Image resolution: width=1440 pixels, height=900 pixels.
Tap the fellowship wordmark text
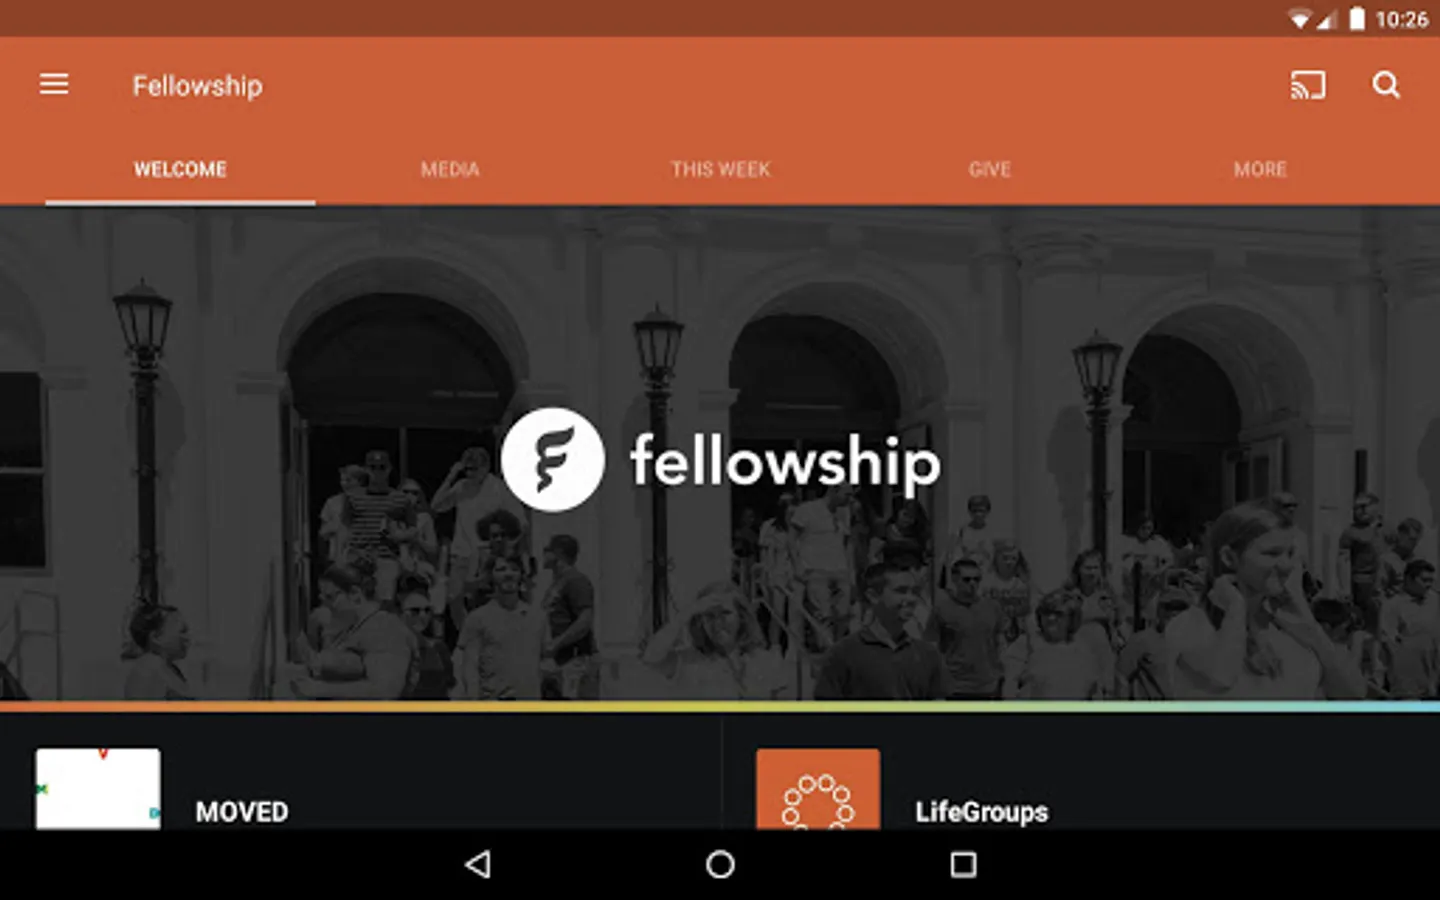(x=785, y=463)
